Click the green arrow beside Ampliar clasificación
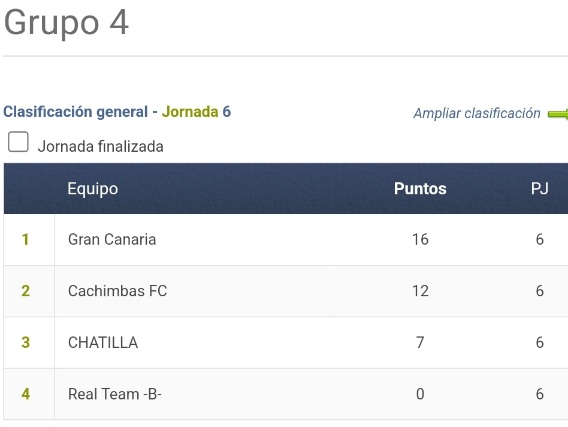The width and height of the screenshot is (568, 427). click(x=558, y=114)
